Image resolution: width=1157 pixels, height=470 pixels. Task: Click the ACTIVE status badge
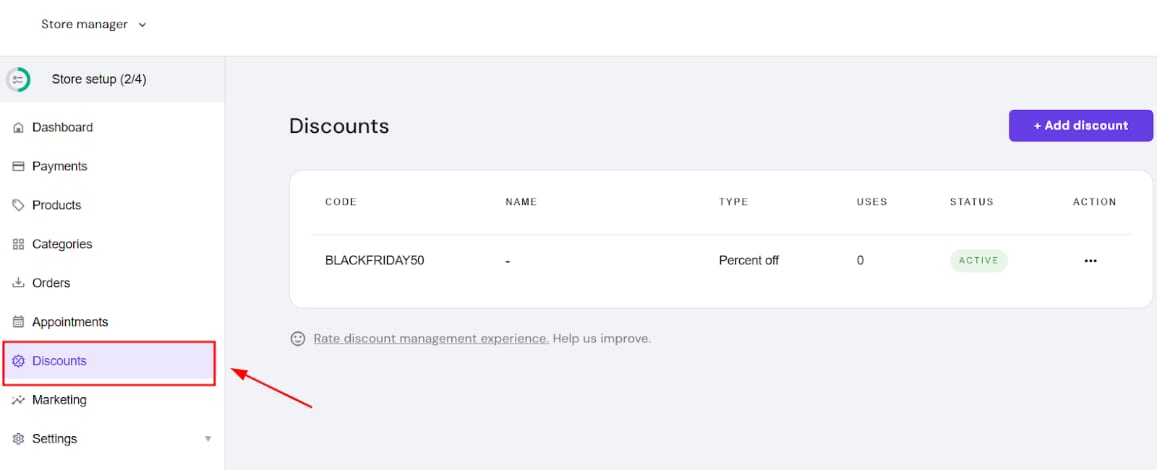[x=978, y=261]
